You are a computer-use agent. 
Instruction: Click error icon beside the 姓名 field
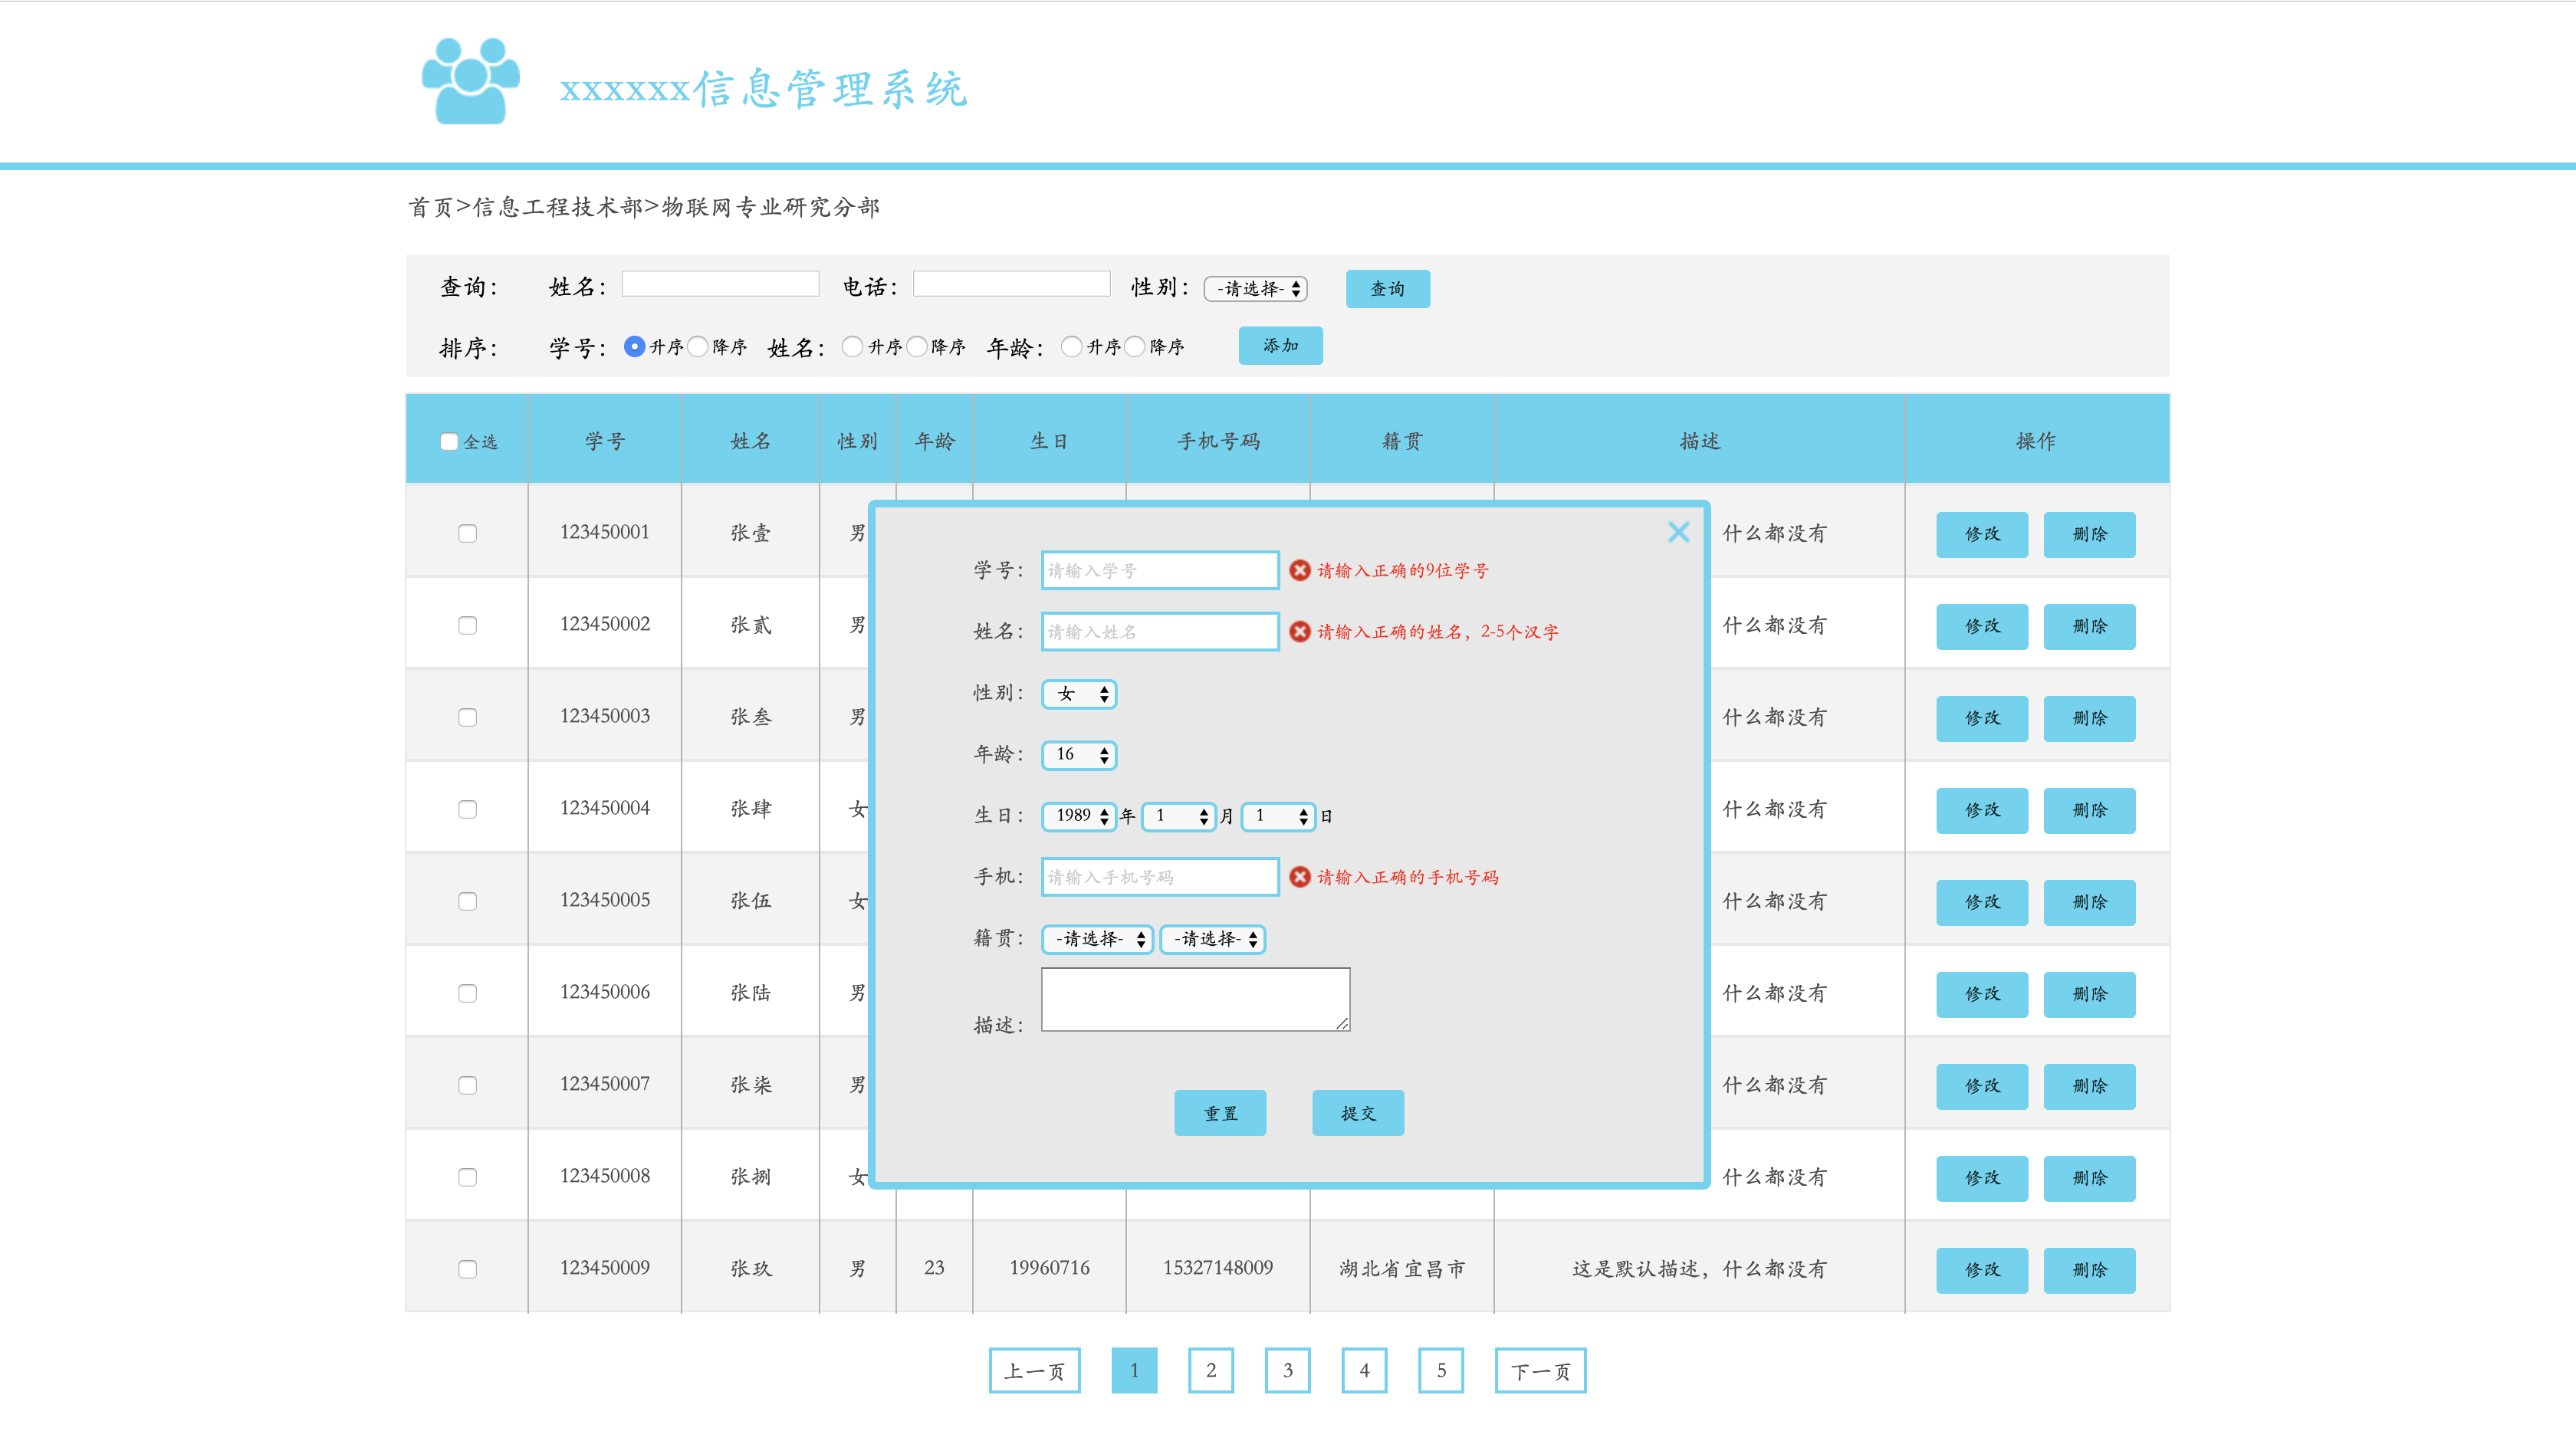tap(1299, 631)
